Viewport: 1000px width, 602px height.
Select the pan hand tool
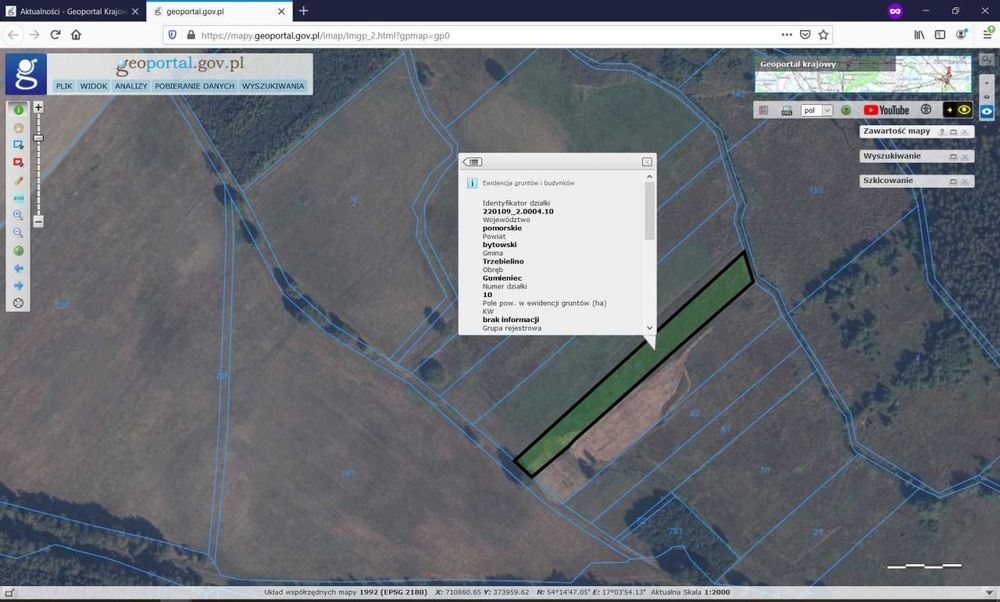click(18, 128)
